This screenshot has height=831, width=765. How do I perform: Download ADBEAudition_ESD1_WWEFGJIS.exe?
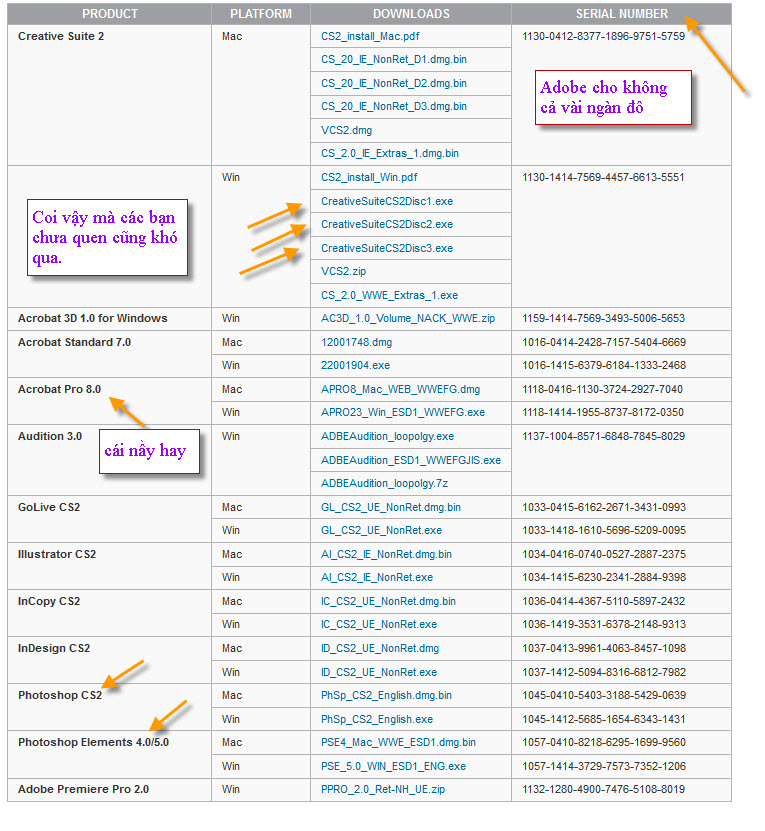click(411, 461)
